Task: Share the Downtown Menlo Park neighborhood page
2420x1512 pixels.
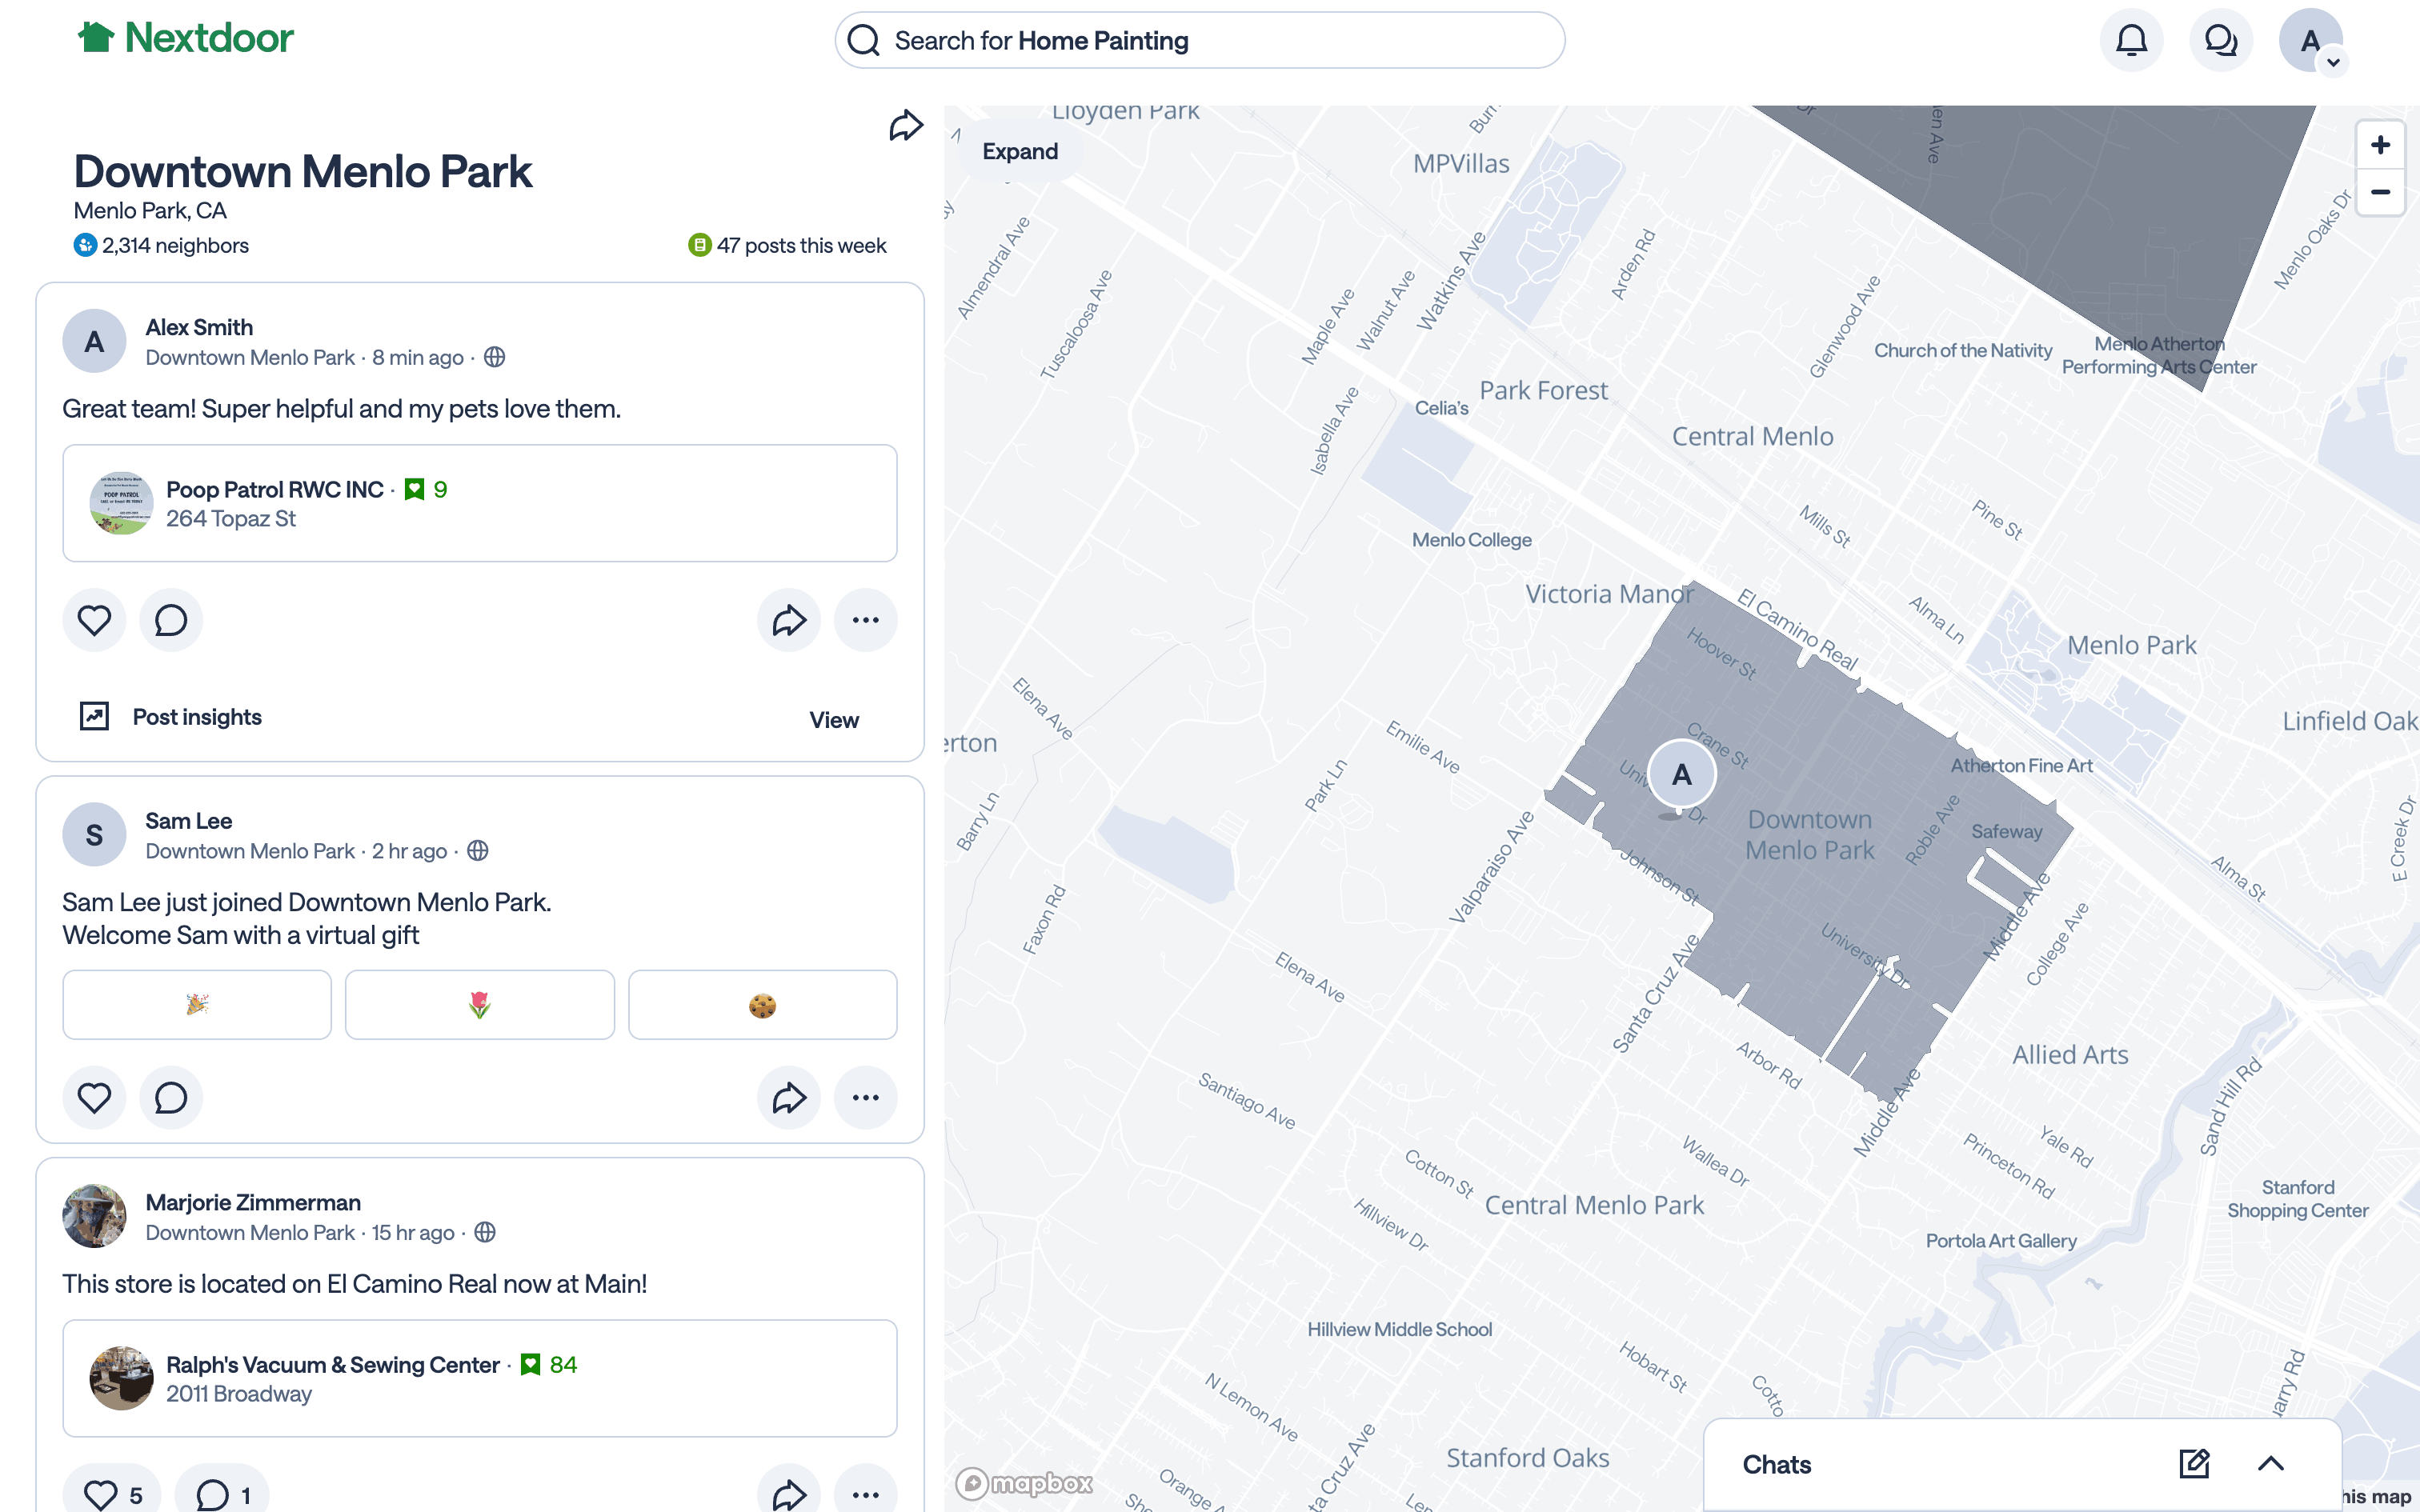Action: point(905,126)
